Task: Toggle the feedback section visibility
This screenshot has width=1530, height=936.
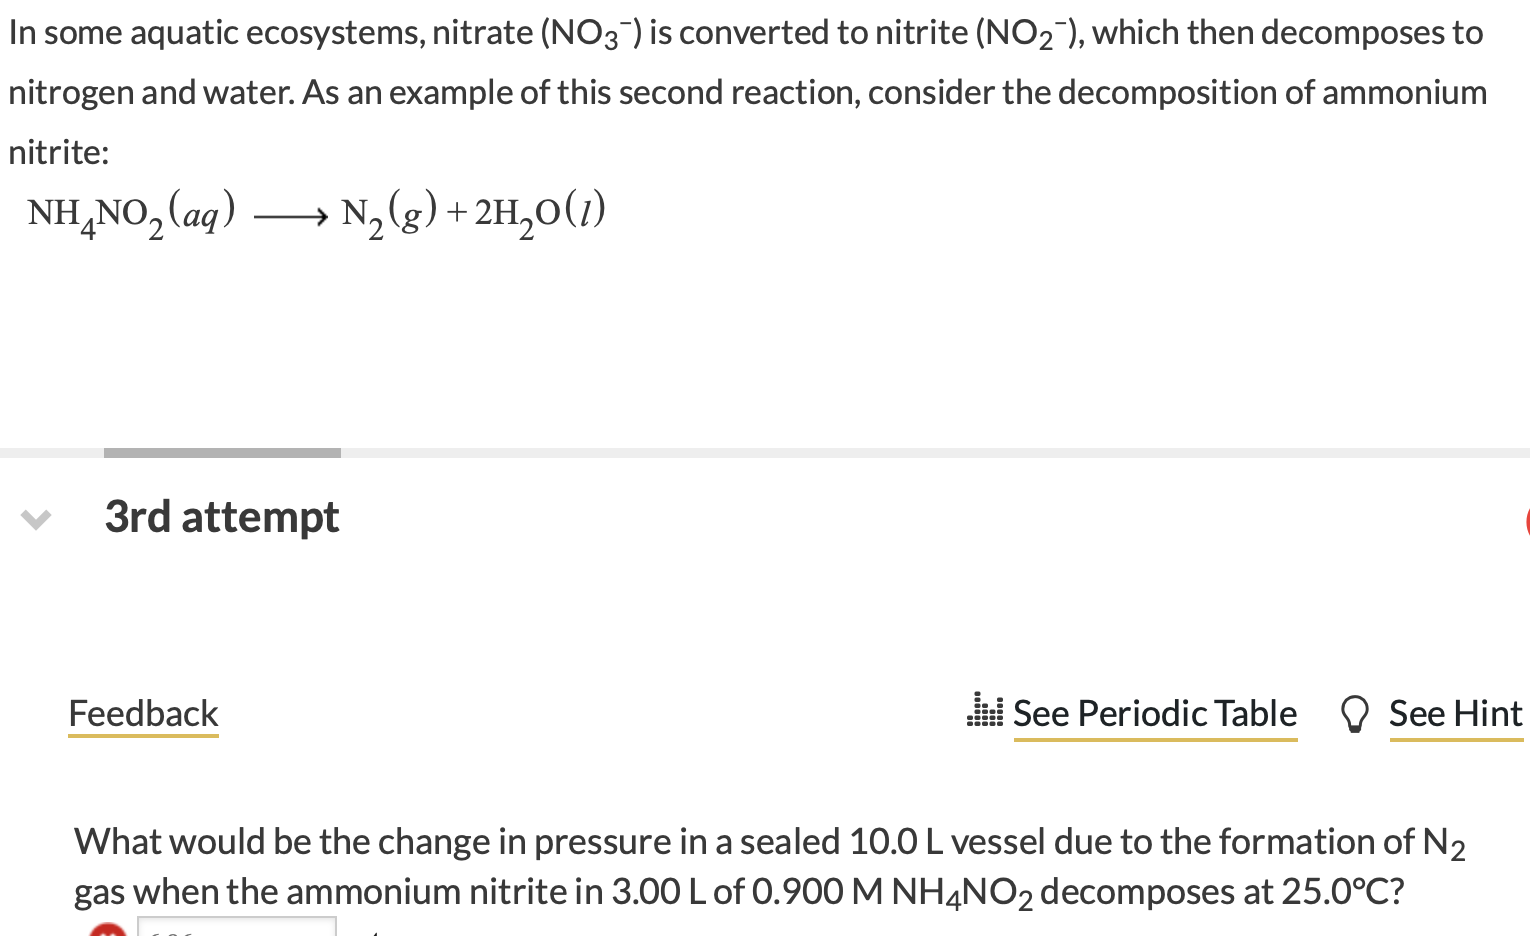Action: (142, 713)
